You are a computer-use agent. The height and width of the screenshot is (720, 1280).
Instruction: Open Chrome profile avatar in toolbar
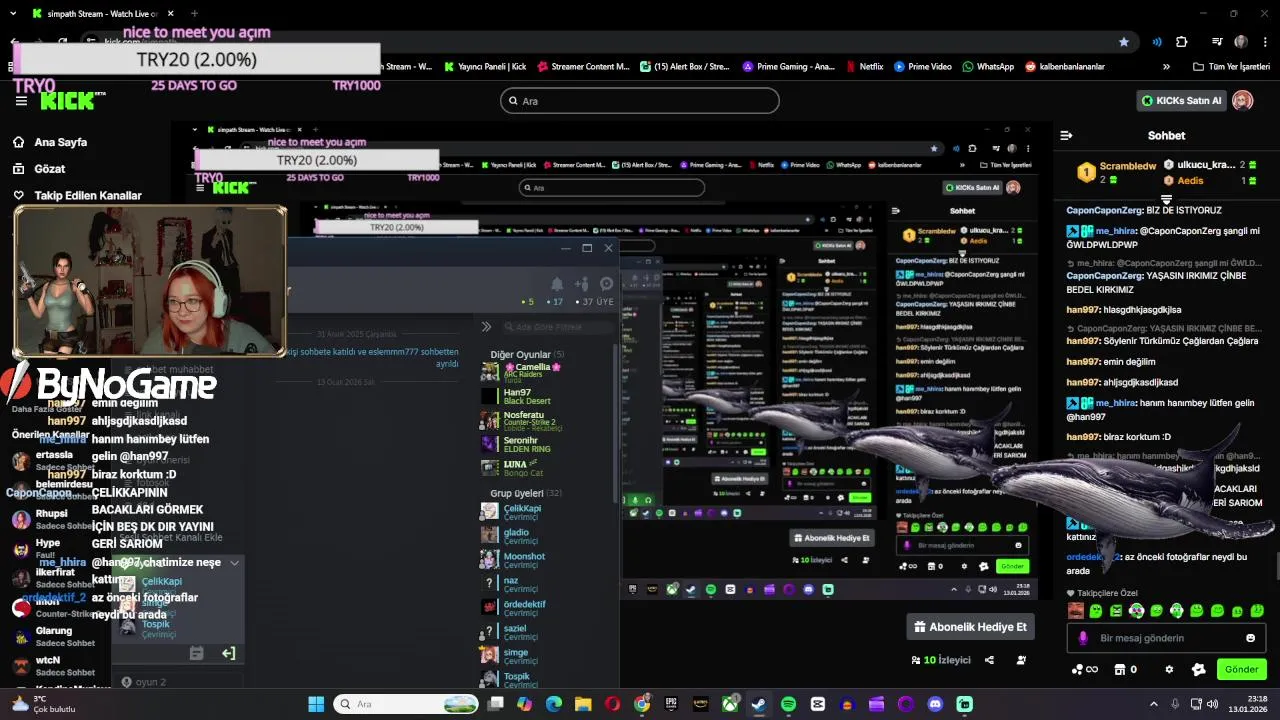coord(1241,42)
